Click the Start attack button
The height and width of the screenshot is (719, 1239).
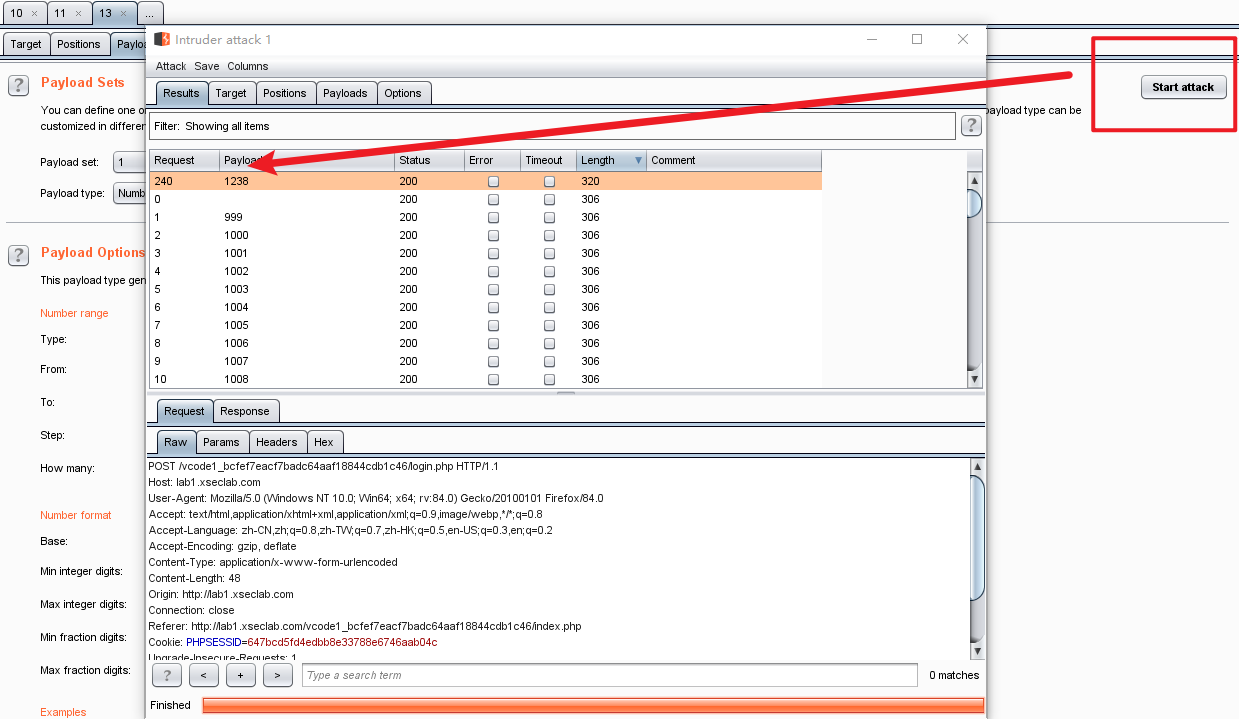pos(1183,87)
